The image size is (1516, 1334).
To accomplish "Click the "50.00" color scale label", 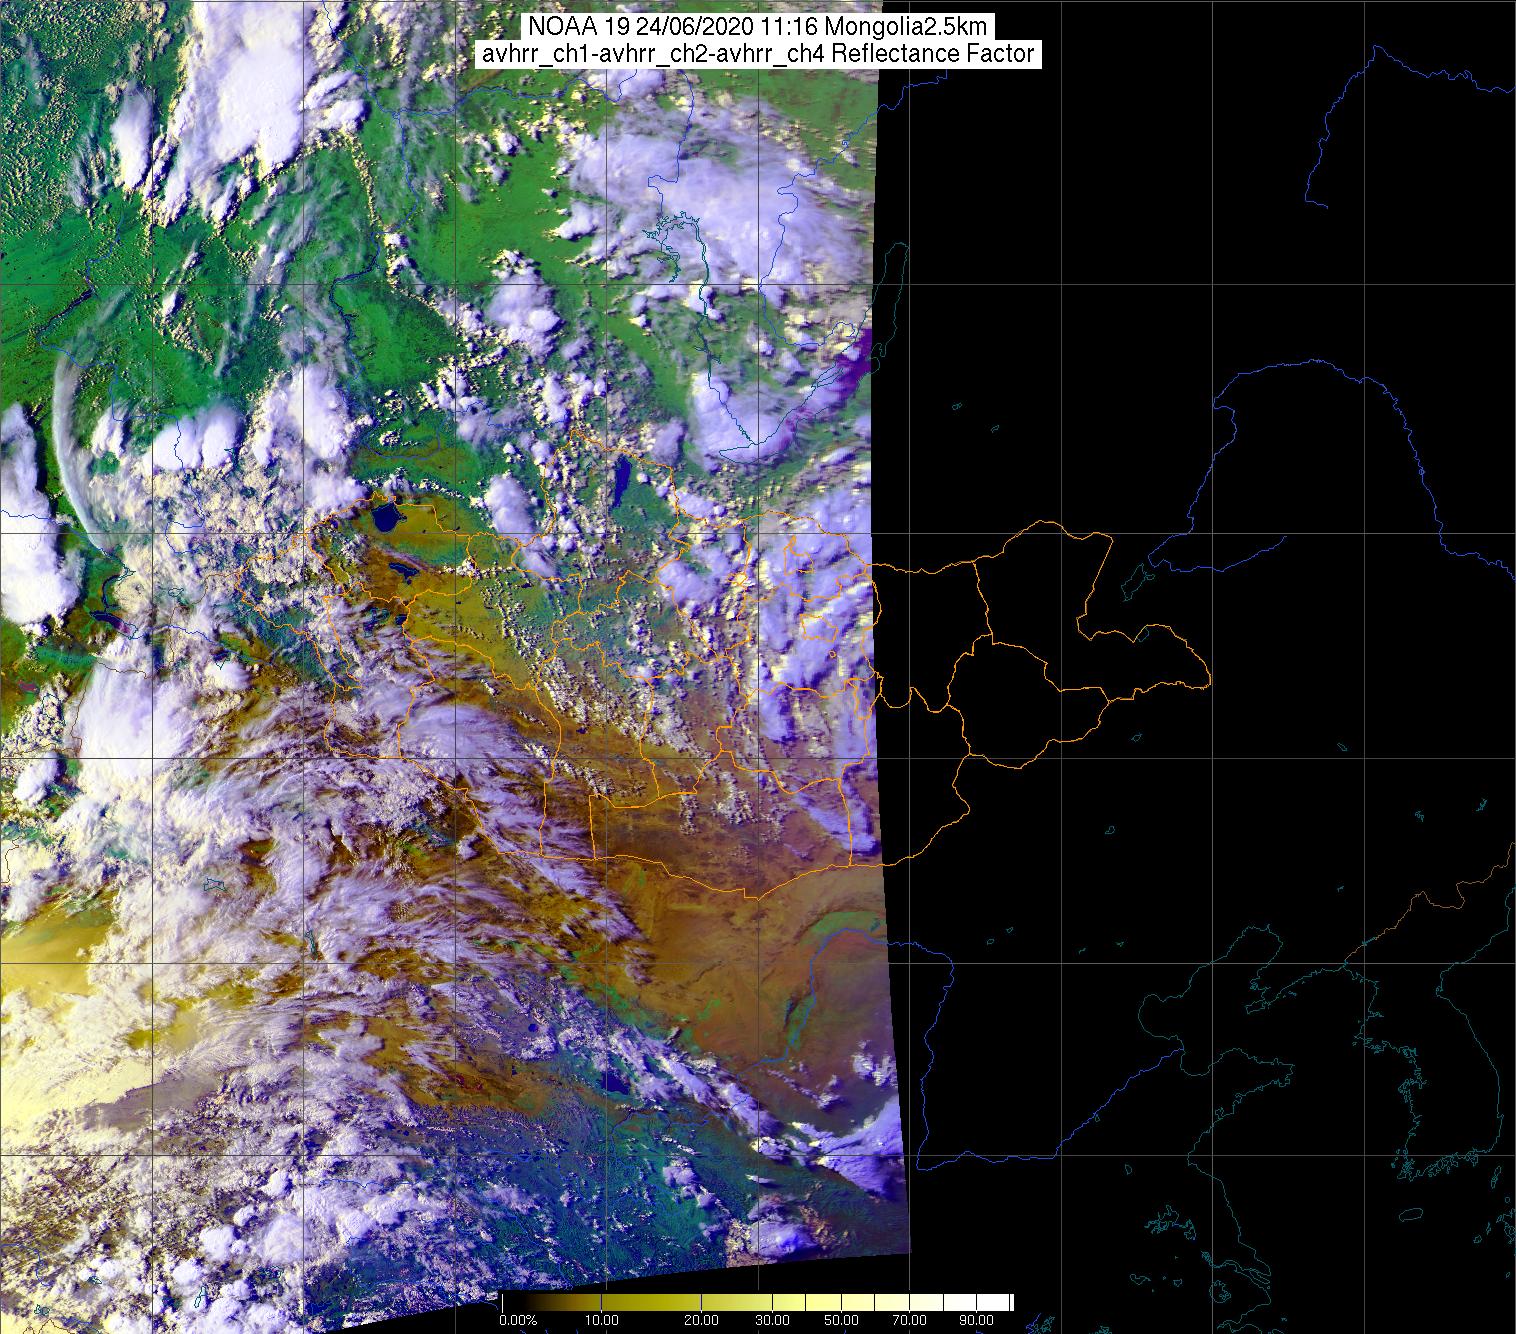I will pos(841,1320).
